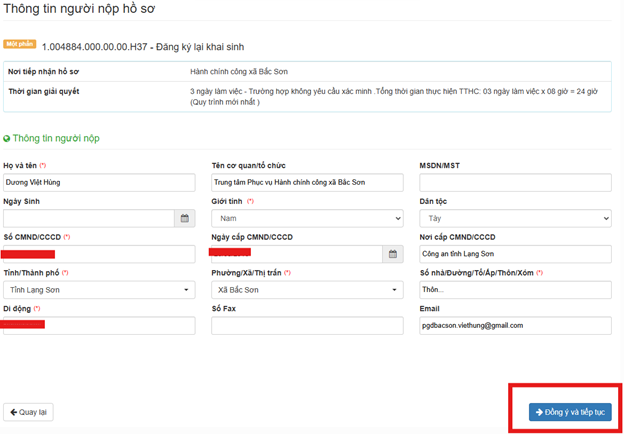Expand the Dân tộc dropdown
Viewport: 624px width, 434px height.
point(515,218)
